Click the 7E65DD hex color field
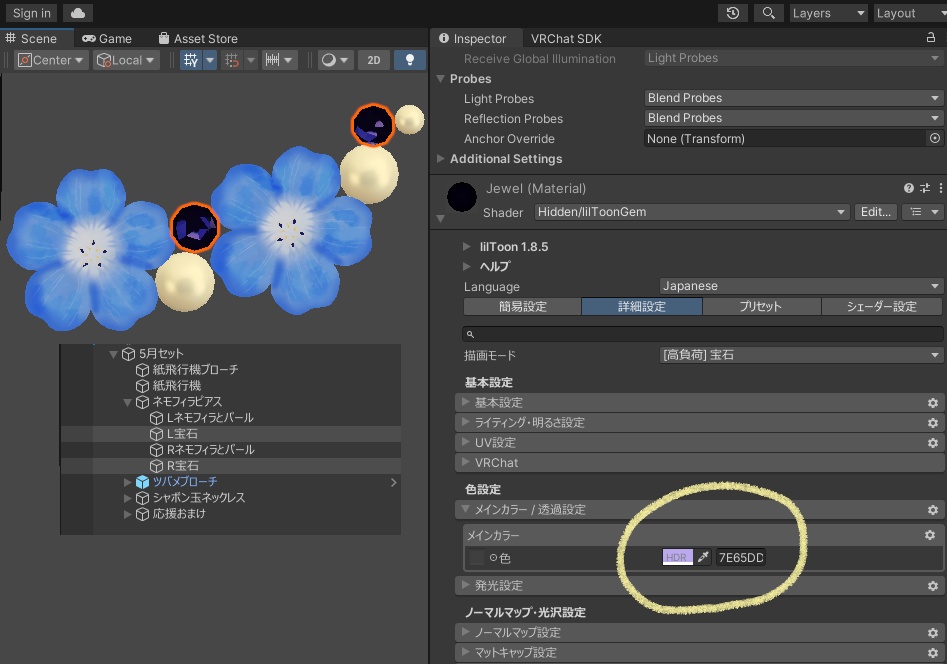Image resolution: width=947 pixels, height=664 pixels. [x=740, y=557]
